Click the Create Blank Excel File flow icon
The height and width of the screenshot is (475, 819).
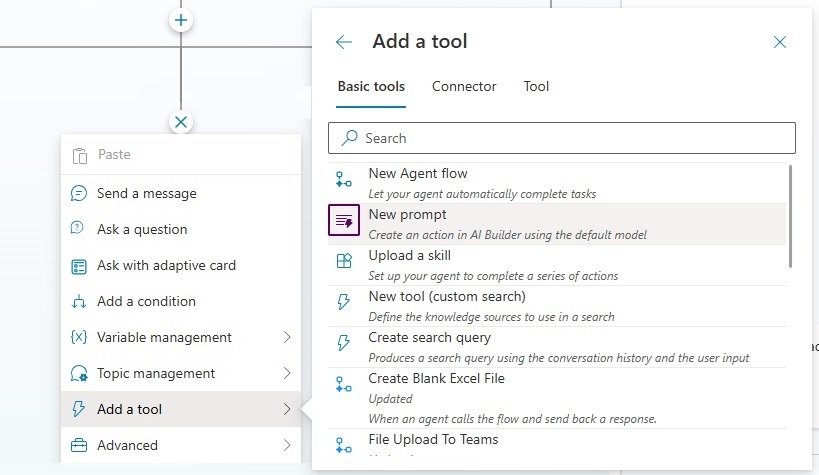344,385
